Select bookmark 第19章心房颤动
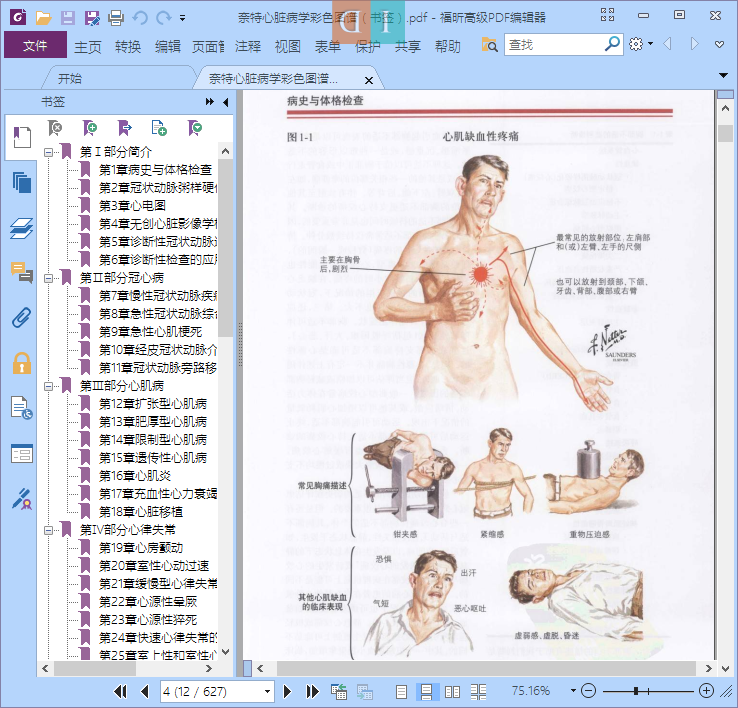The width and height of the screenshot is (738, 708). 141,548
